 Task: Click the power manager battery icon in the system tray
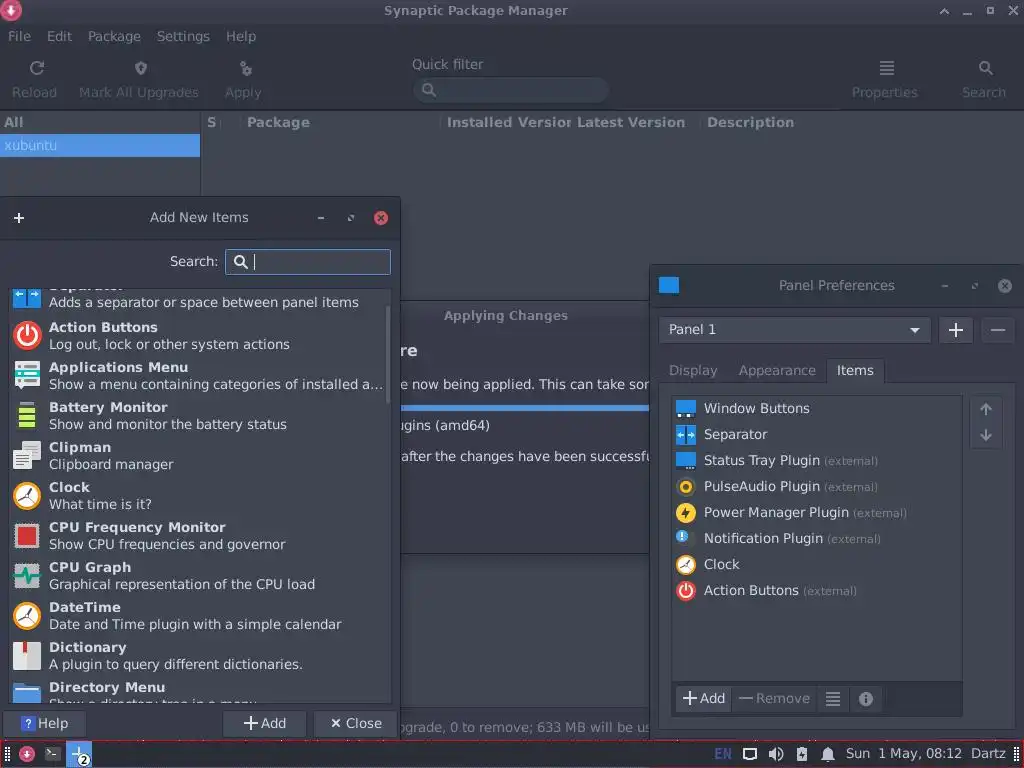[x=802, y=754]
